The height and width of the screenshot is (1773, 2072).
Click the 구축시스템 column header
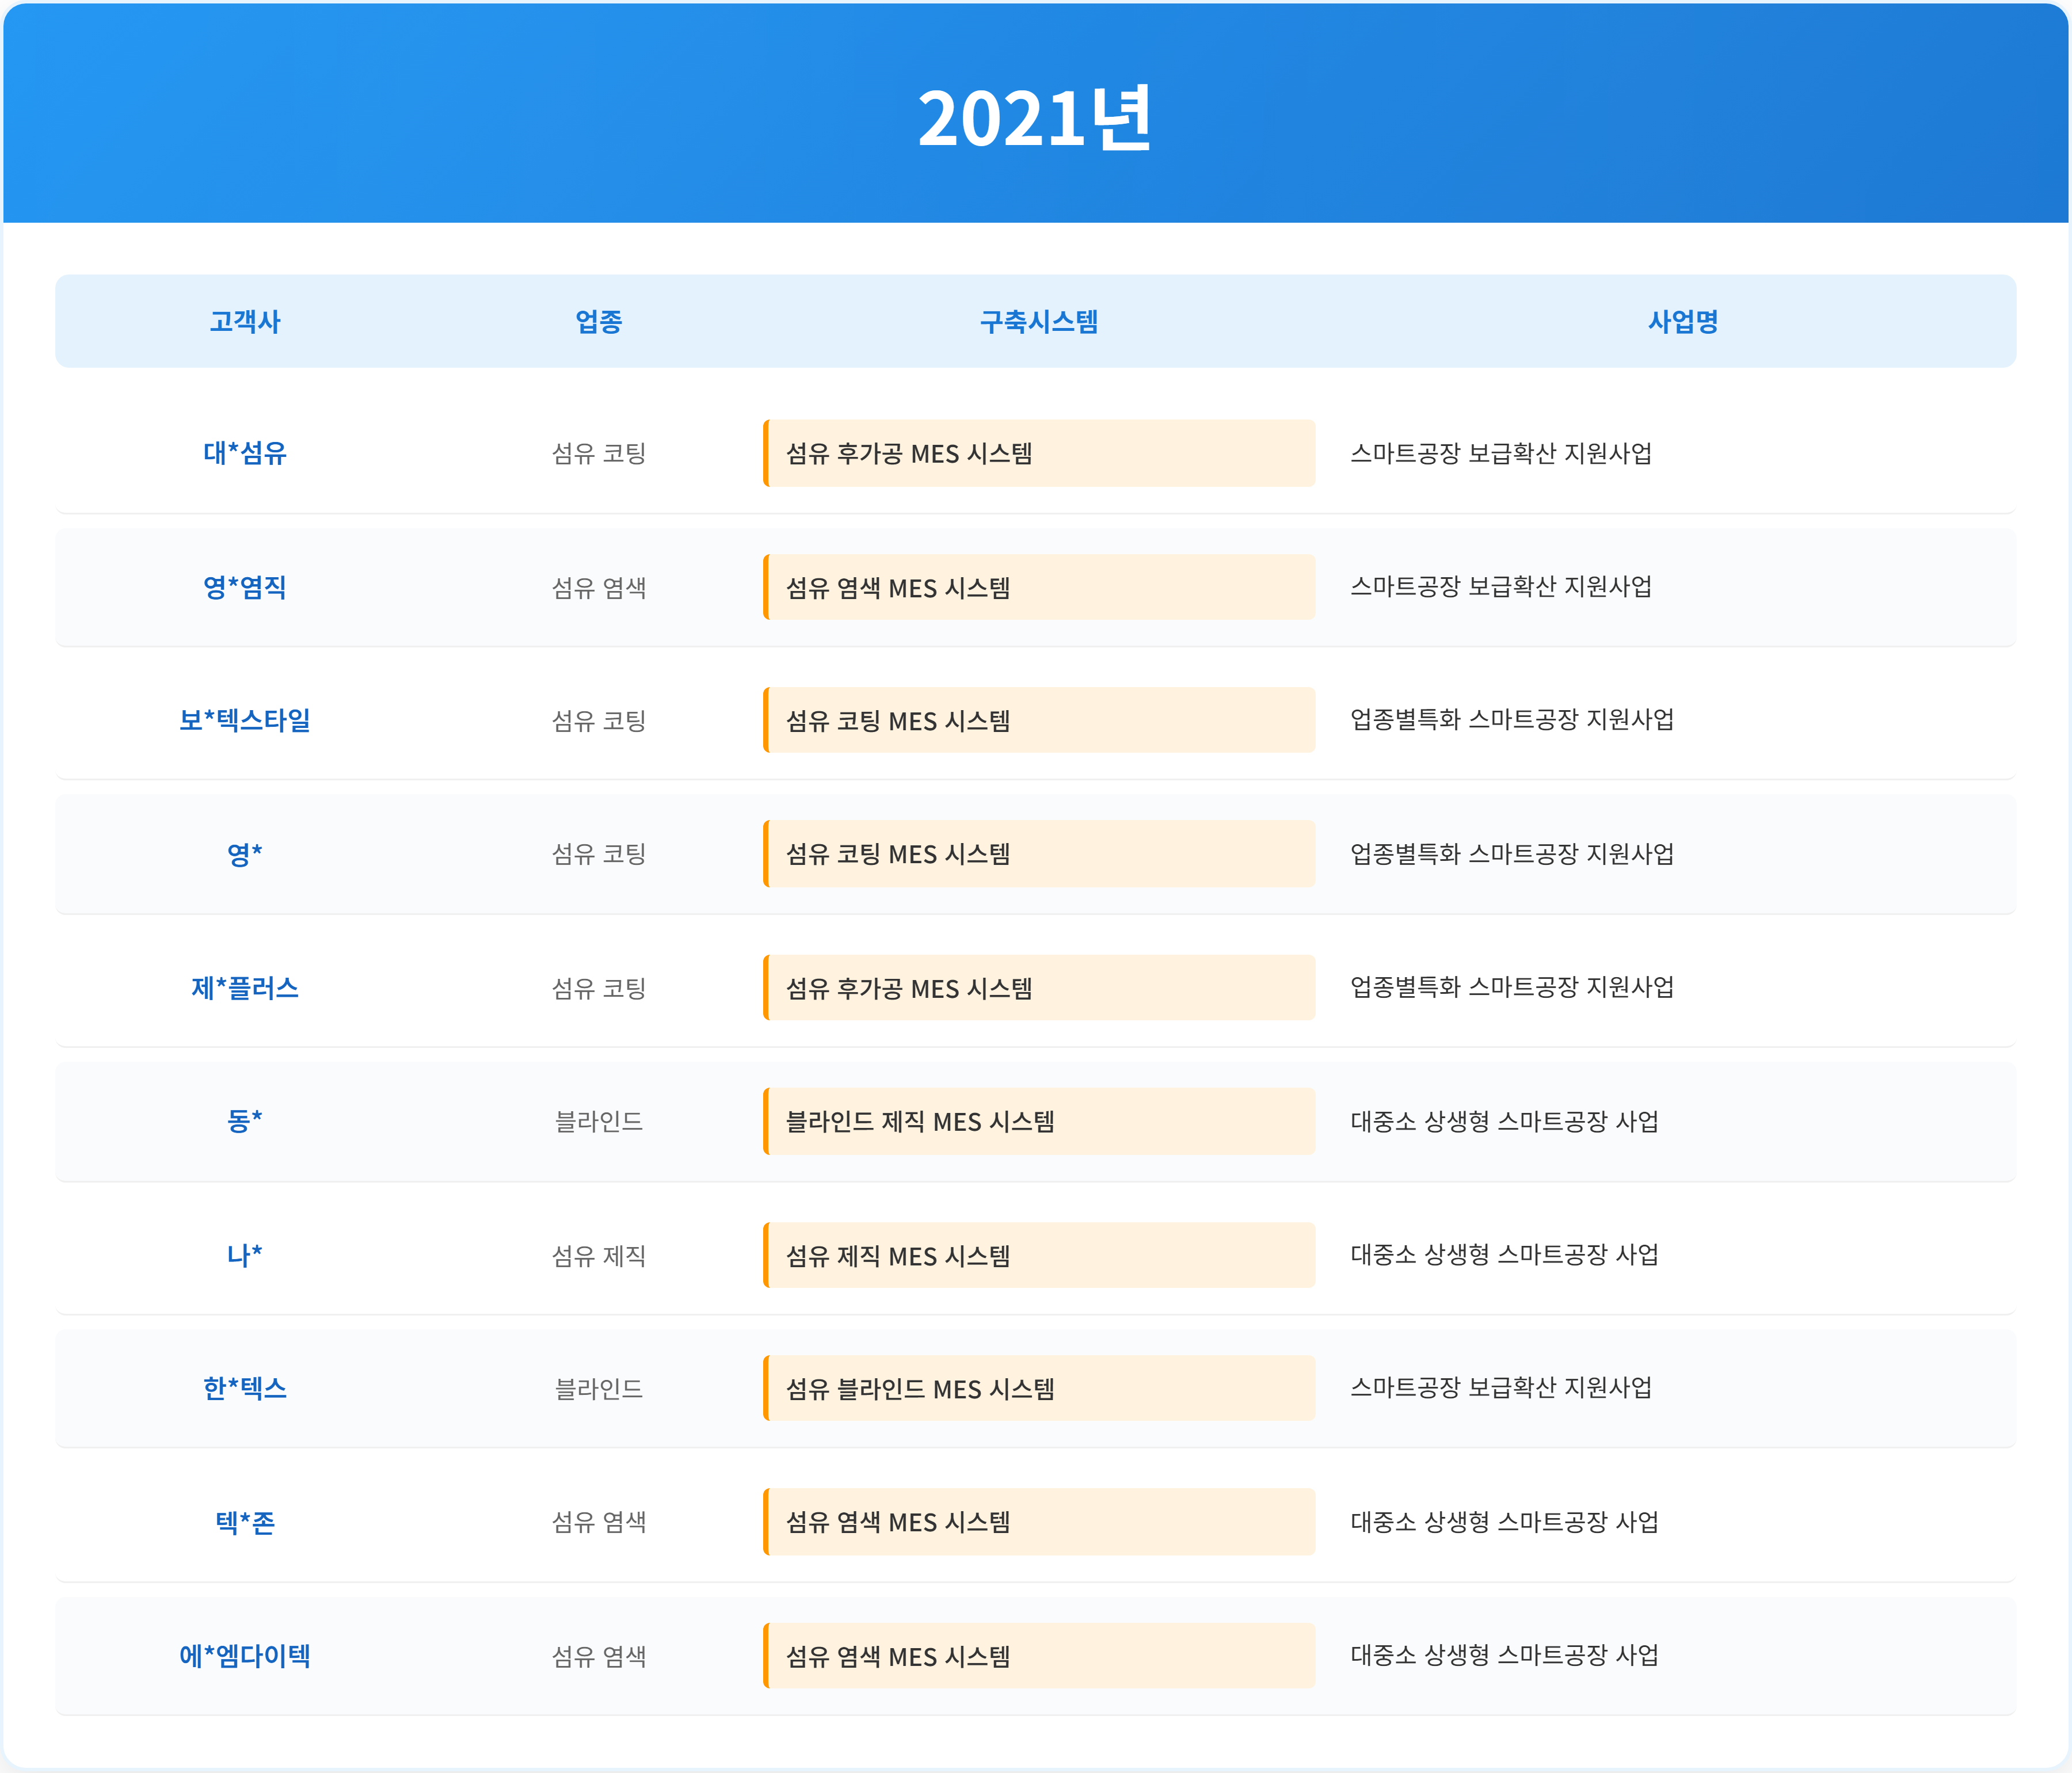[1038, 321]
